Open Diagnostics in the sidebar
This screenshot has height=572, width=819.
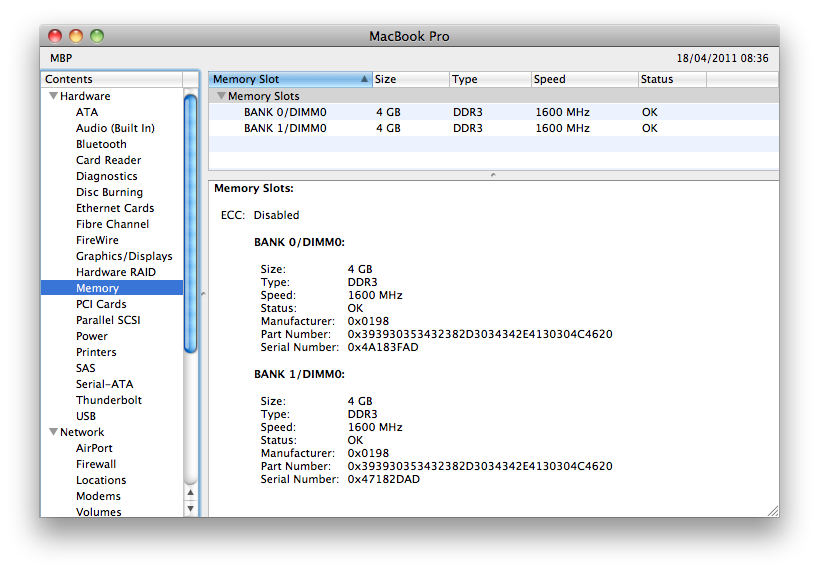[x=107, y=177]
